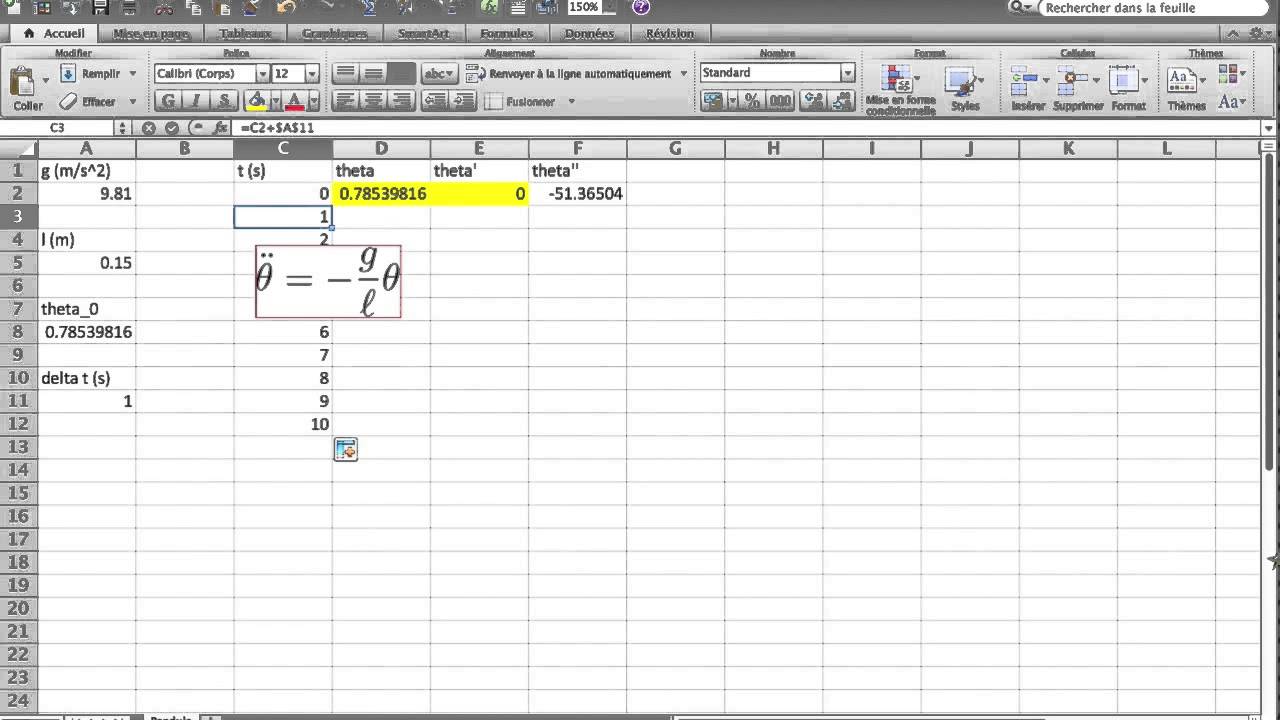Switch to Mise en page tab
The height and width of the screenshot is (720, 1280).
[x=151, y=33]
